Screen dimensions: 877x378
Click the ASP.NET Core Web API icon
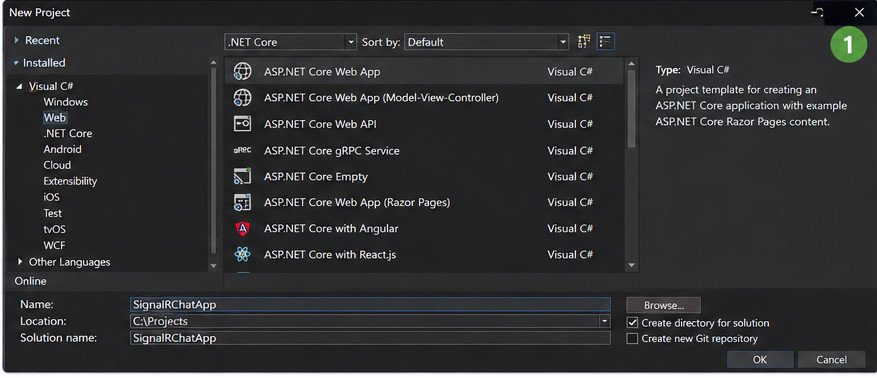pyautogui.click(x=242, y=124)
